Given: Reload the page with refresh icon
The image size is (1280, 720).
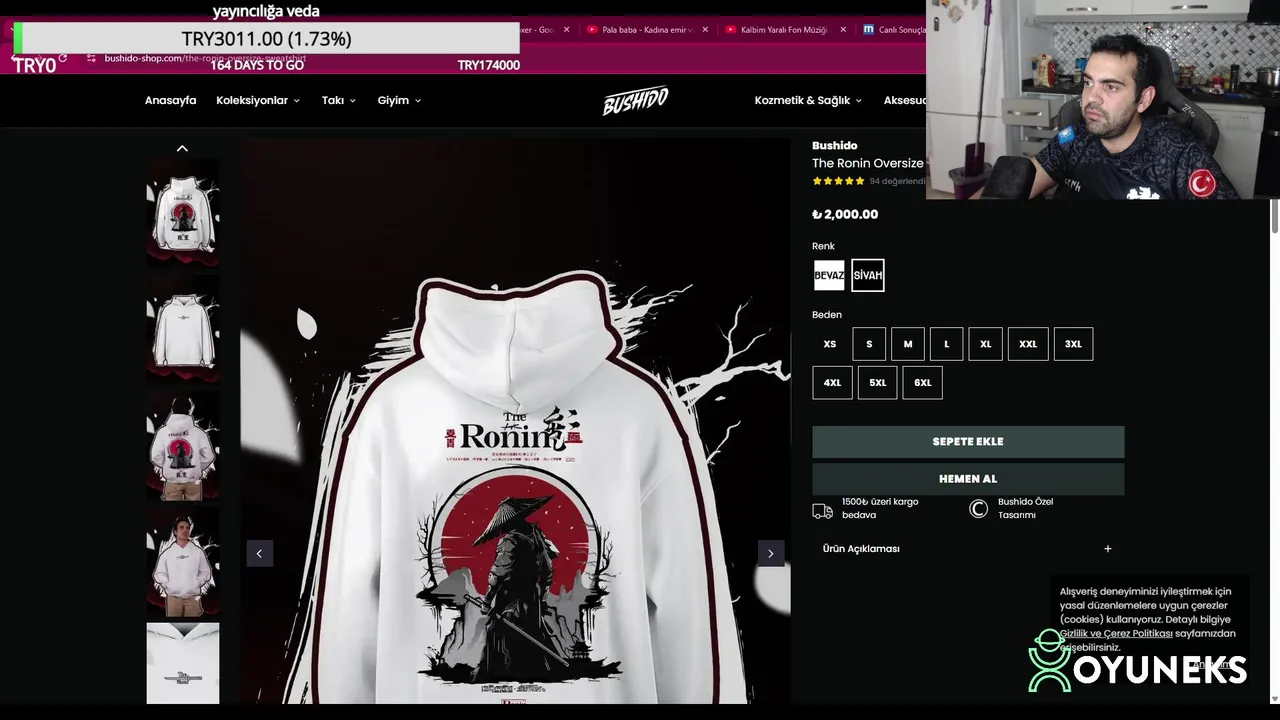Looking at the screenshot, I should tap(62, 58).
